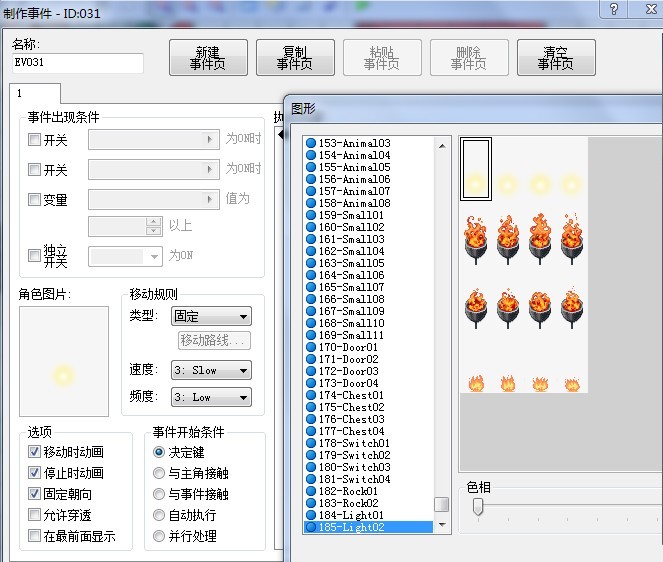Click the blue icon beside 154-Animal04

311,155
